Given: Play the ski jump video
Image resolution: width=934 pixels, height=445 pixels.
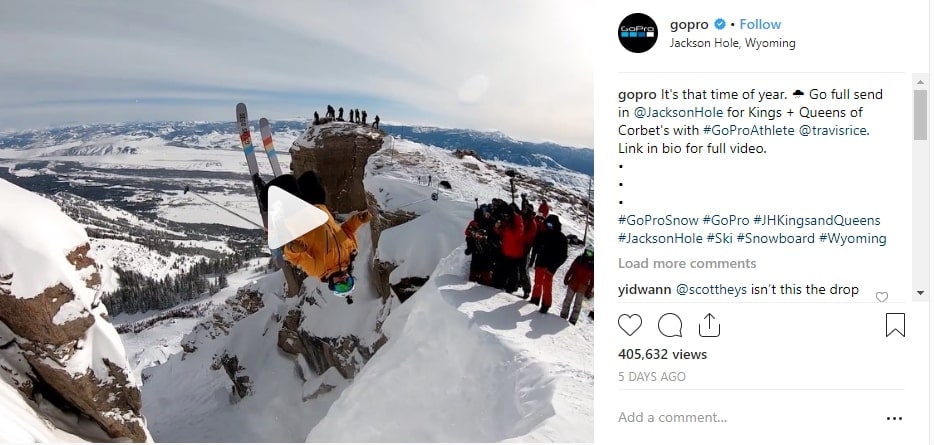Looking at the screenshot, I should [297, 217].
